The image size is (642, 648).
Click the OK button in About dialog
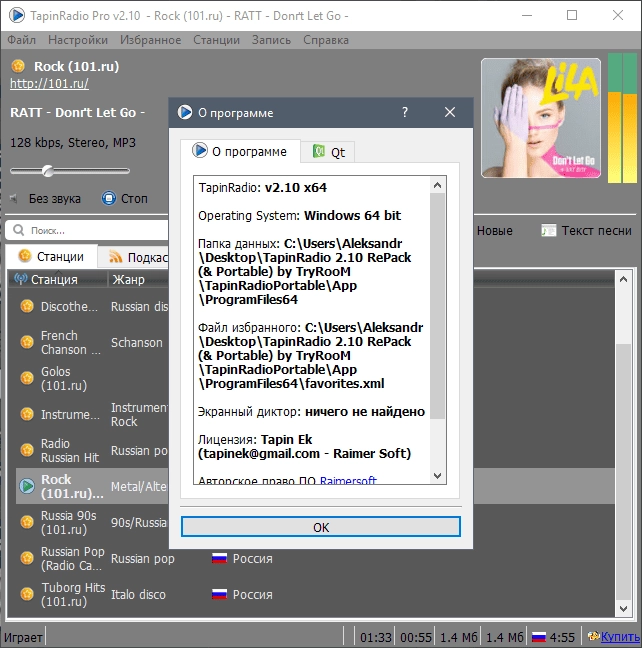tap(320, 527)
